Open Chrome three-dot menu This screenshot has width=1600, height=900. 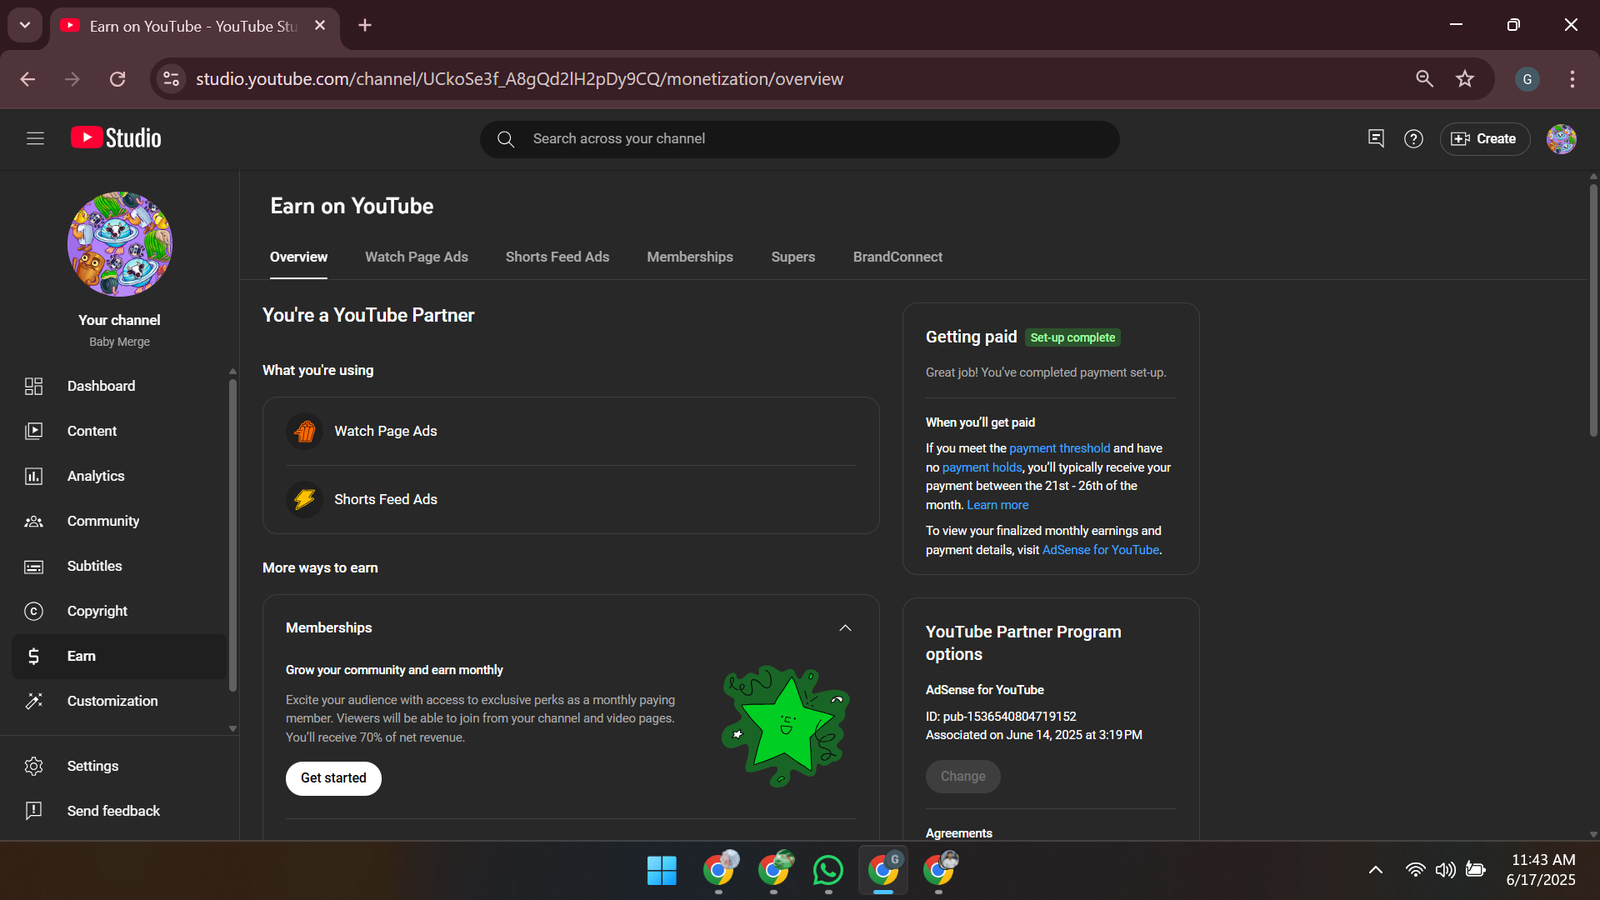tap(1572, 79)
